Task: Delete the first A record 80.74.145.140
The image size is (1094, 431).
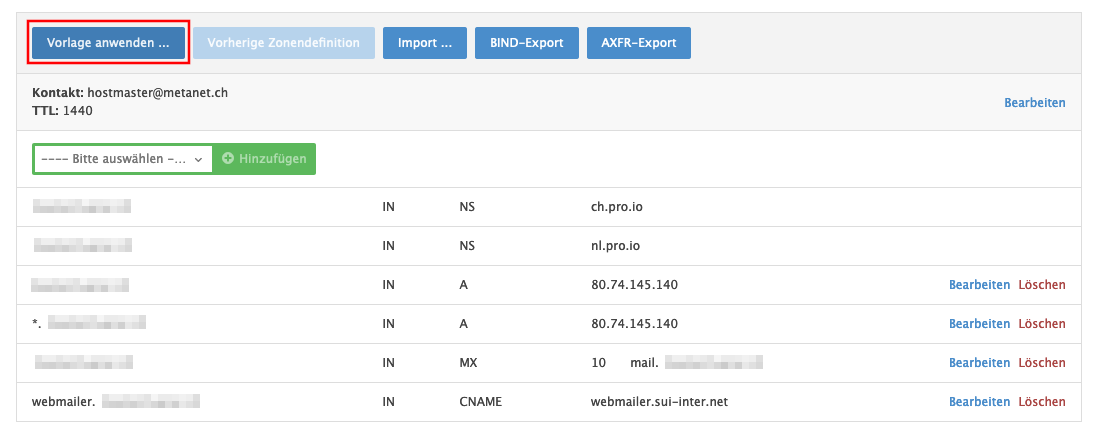Action: (1041, 285)
